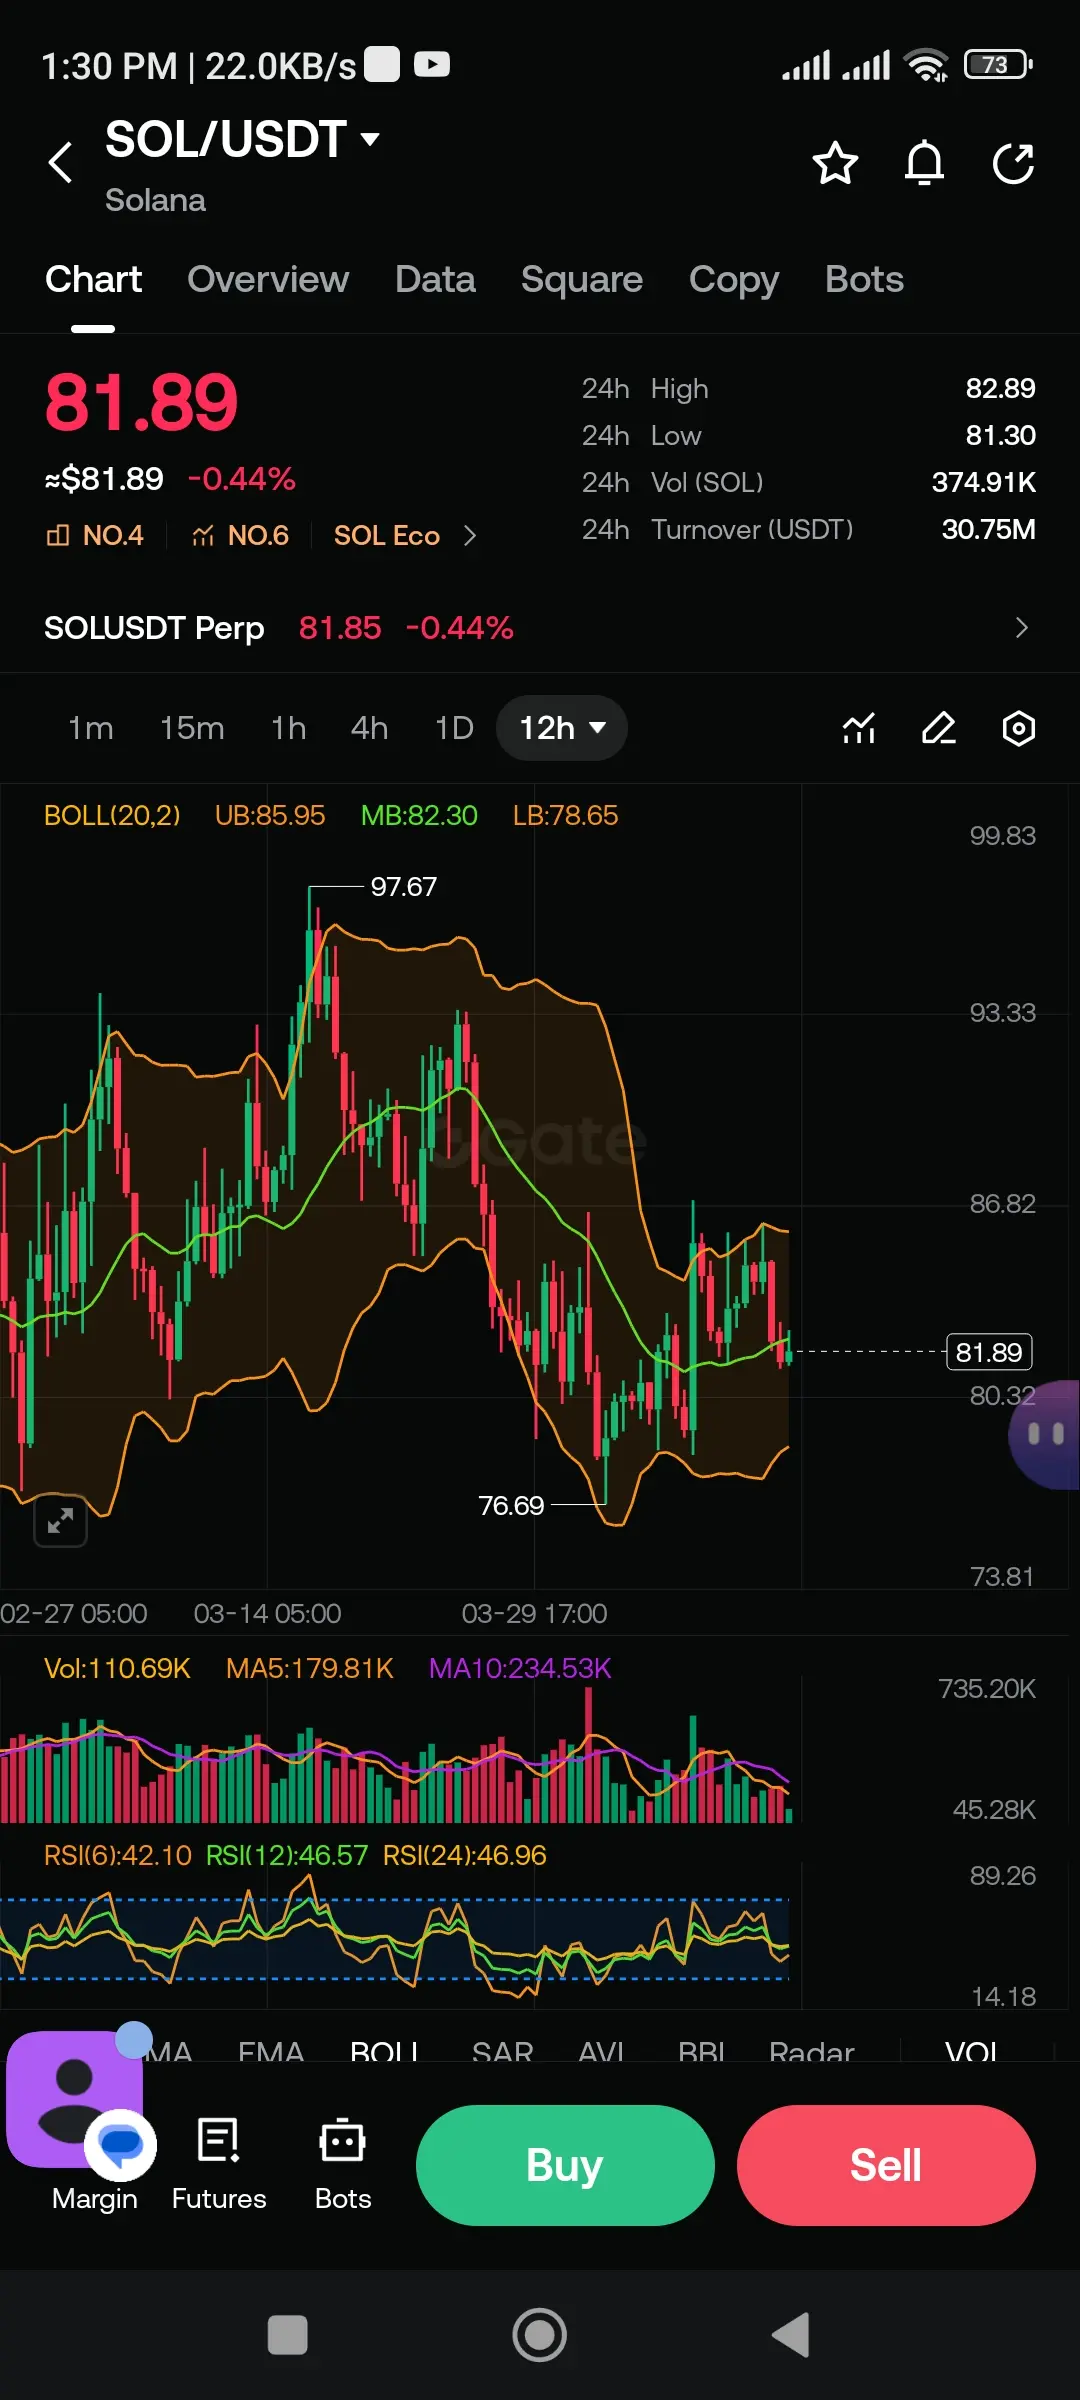This screenshot has height=2400, width=1080.
Task: Open price alert bell icon
Action: pyautogui.click(x=924, y=163)
